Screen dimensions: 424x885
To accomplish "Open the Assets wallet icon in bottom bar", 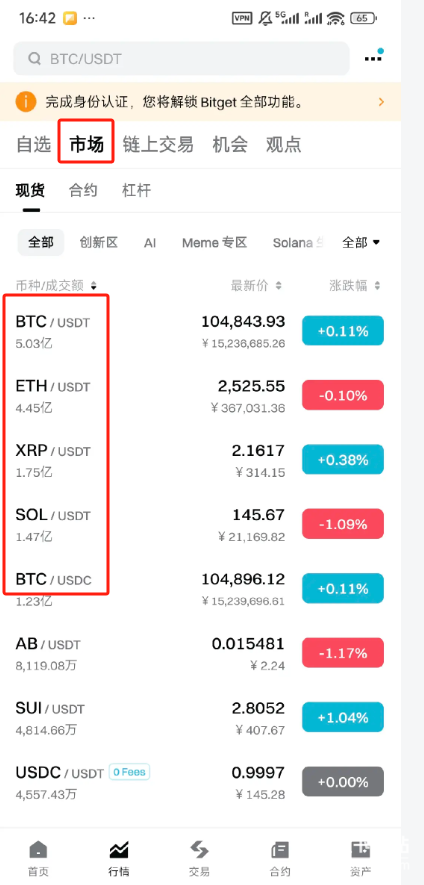I will [x=360, y=849].
